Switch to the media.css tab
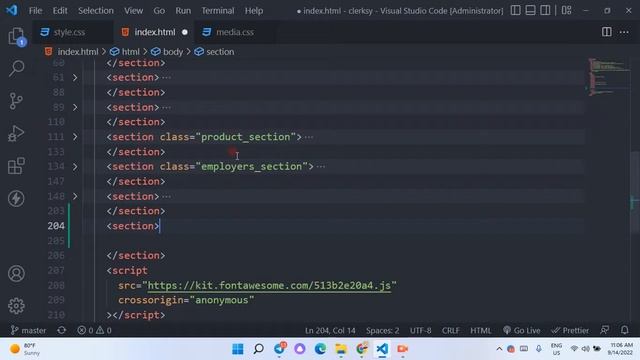Image resolution: width=640 pixels, height=360 pixels. pyautogui.click(x=235, y=32)
